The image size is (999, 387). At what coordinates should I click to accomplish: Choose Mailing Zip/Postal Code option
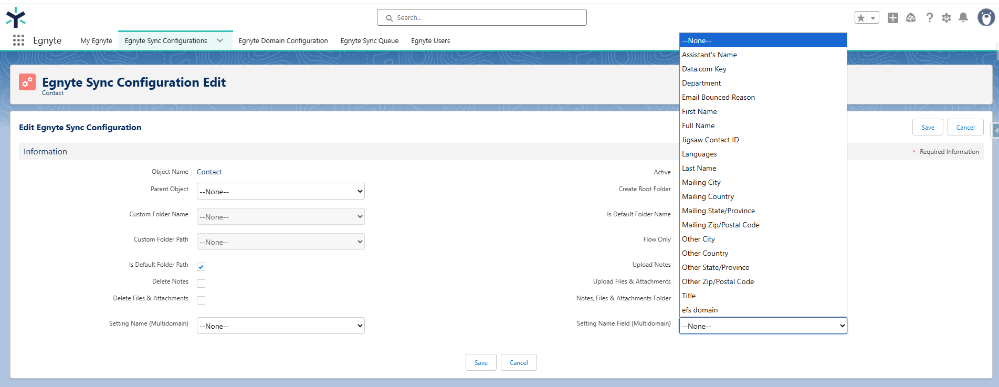(x=763, y=225)
